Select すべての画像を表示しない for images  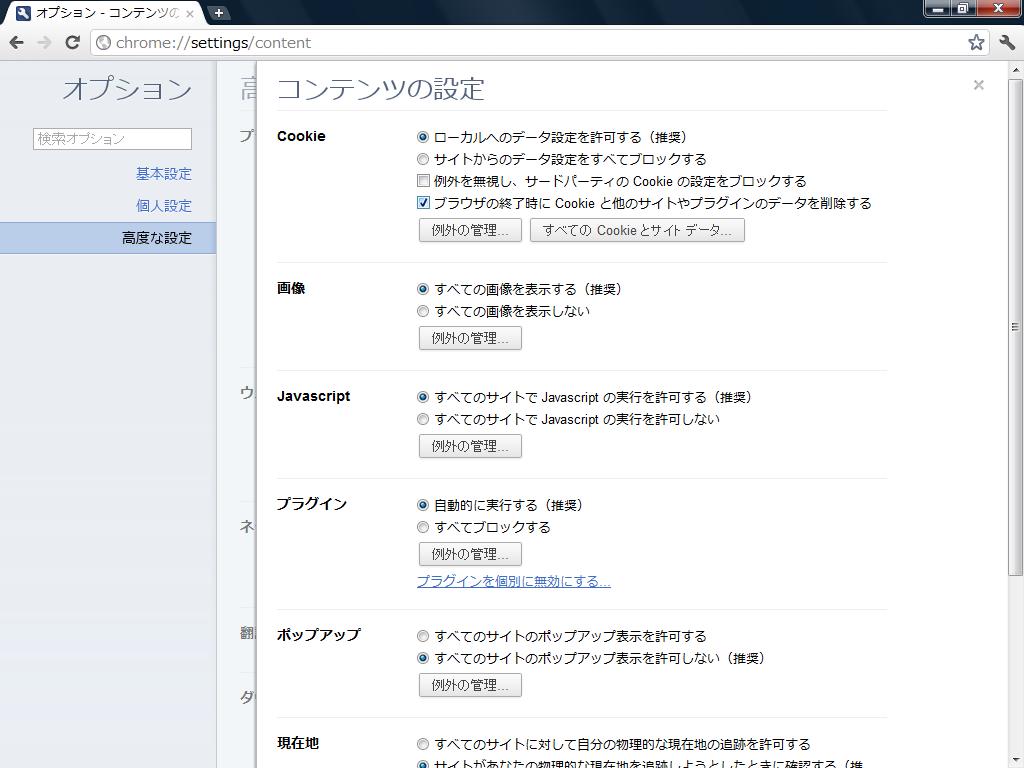[x=423, y=311]
